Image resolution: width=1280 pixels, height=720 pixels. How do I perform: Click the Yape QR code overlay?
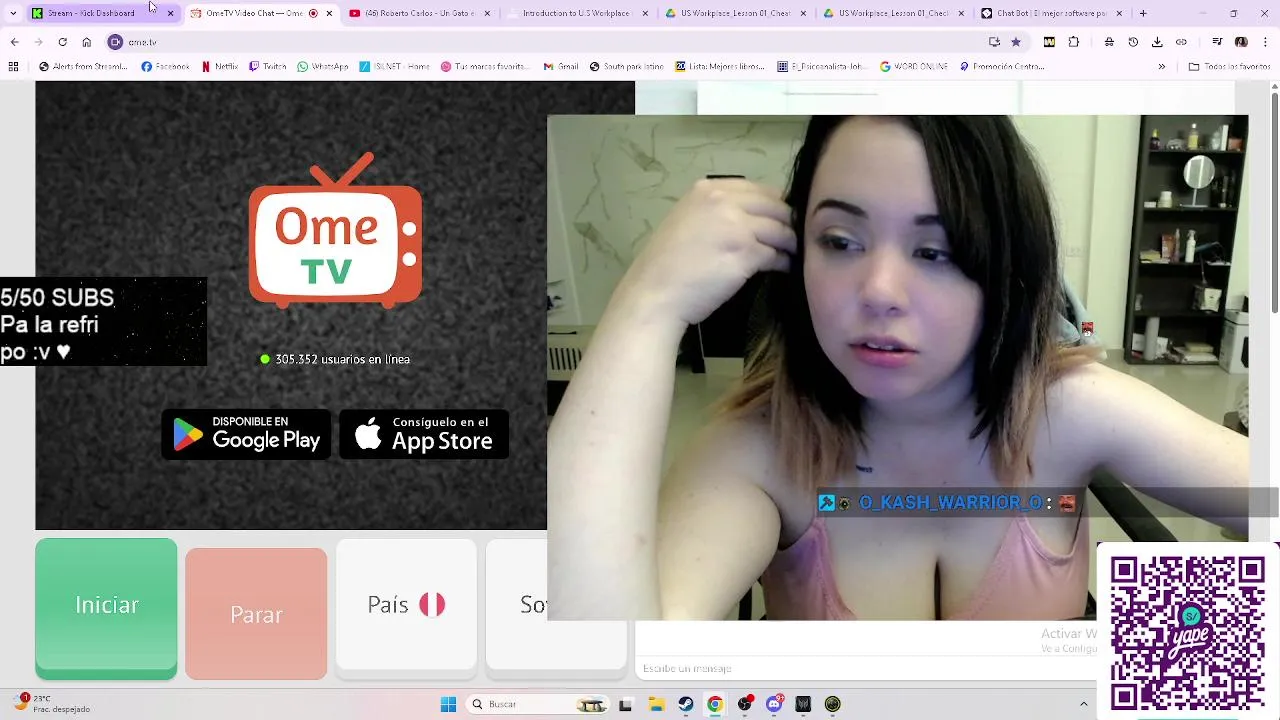point(1187,633)
